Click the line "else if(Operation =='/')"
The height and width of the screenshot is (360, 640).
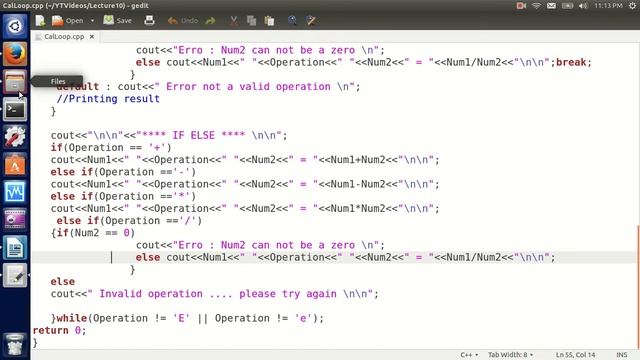tap(129, 221)
